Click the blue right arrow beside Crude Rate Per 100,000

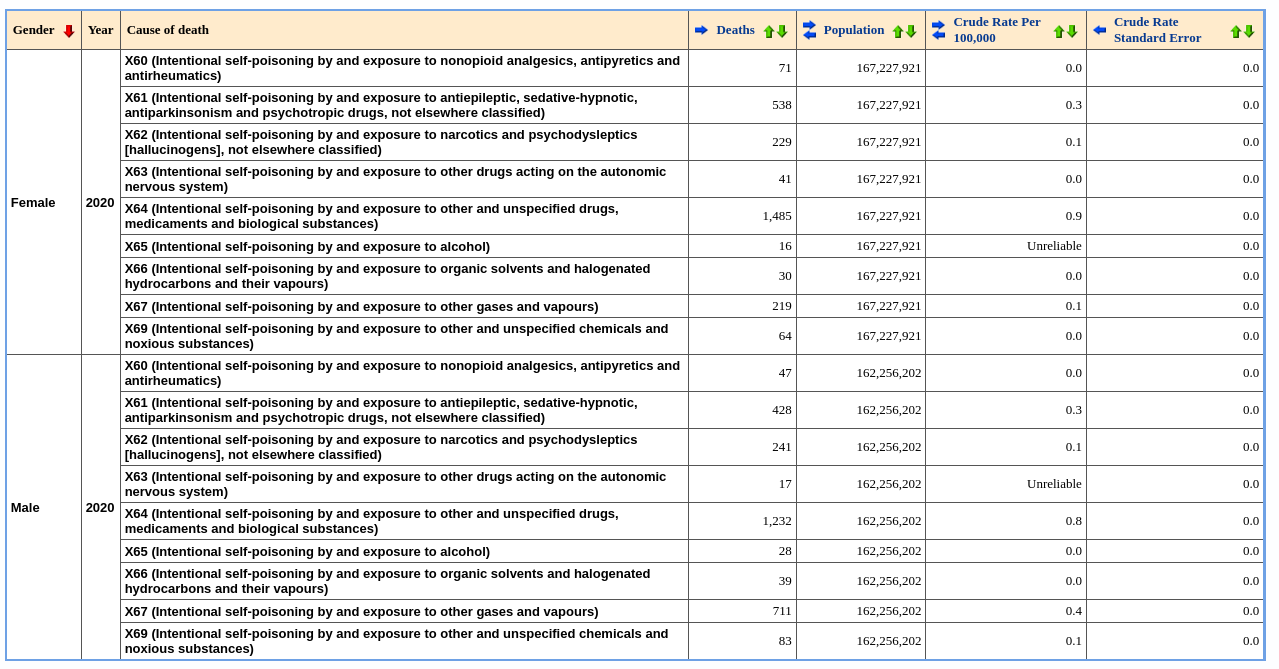tap(938, 25)
